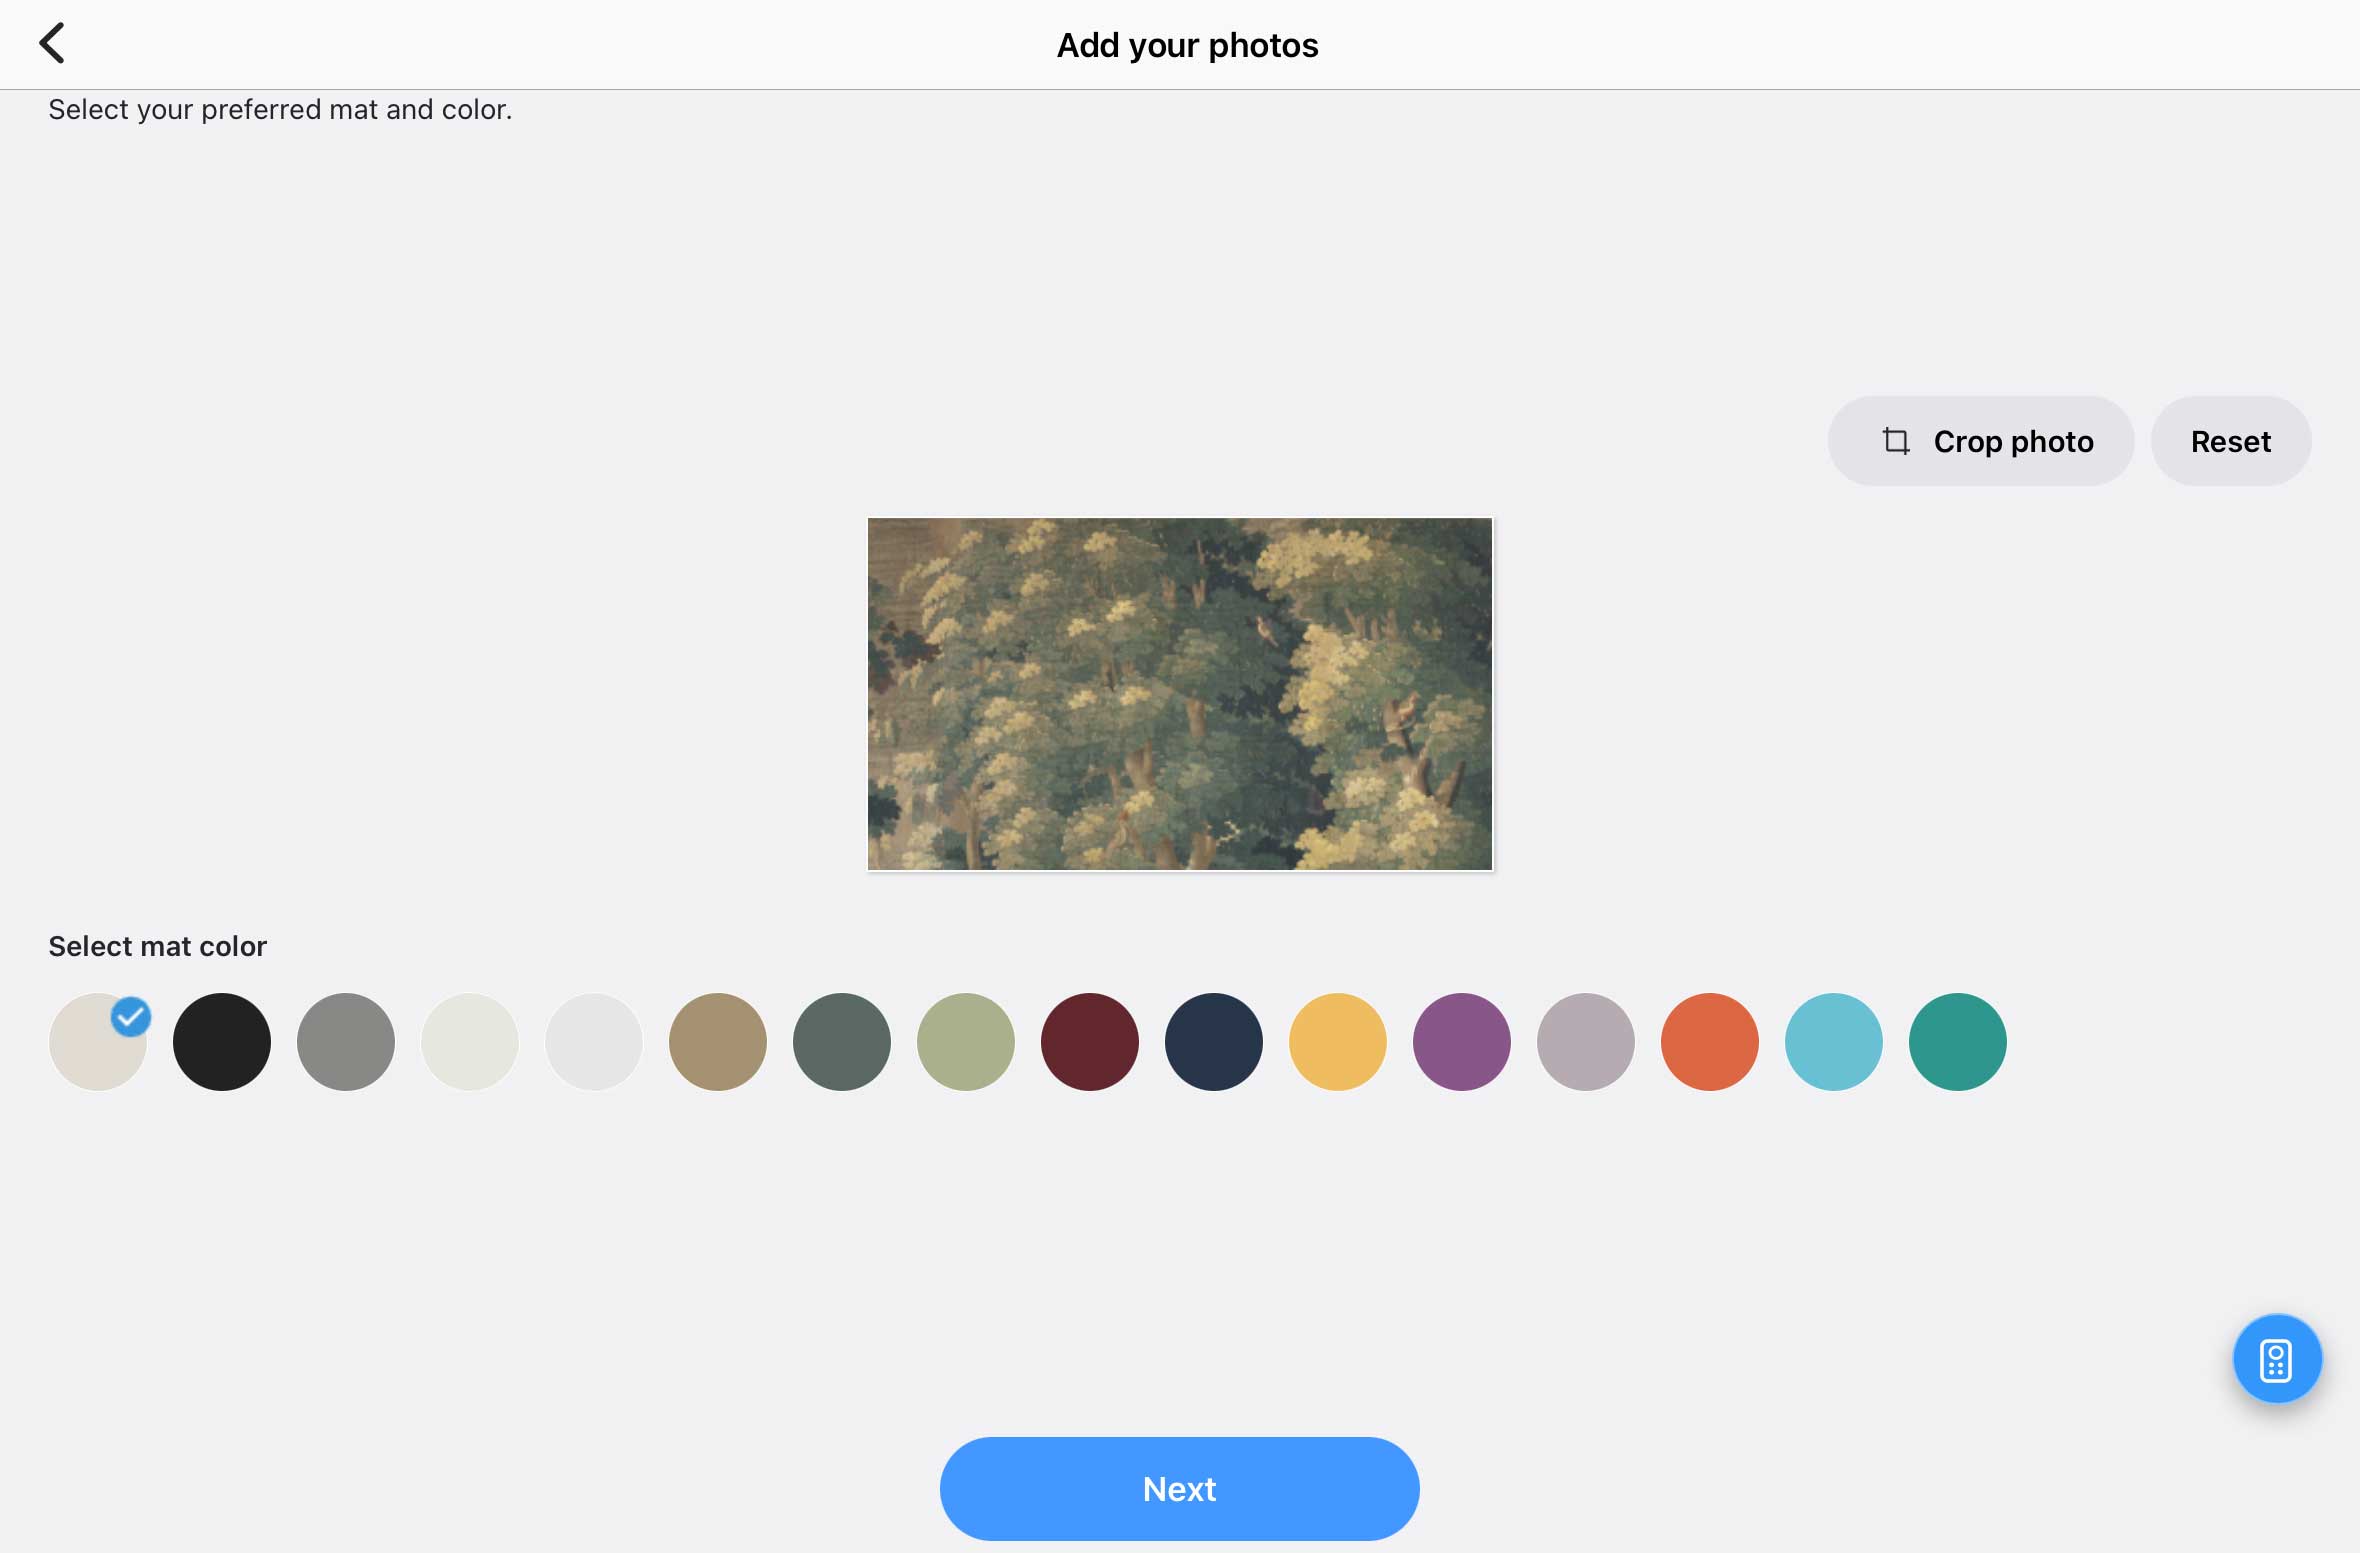Click the forest tapestry photo preview
This screenshot has width=2360, height=1553.
point(1180,694)
